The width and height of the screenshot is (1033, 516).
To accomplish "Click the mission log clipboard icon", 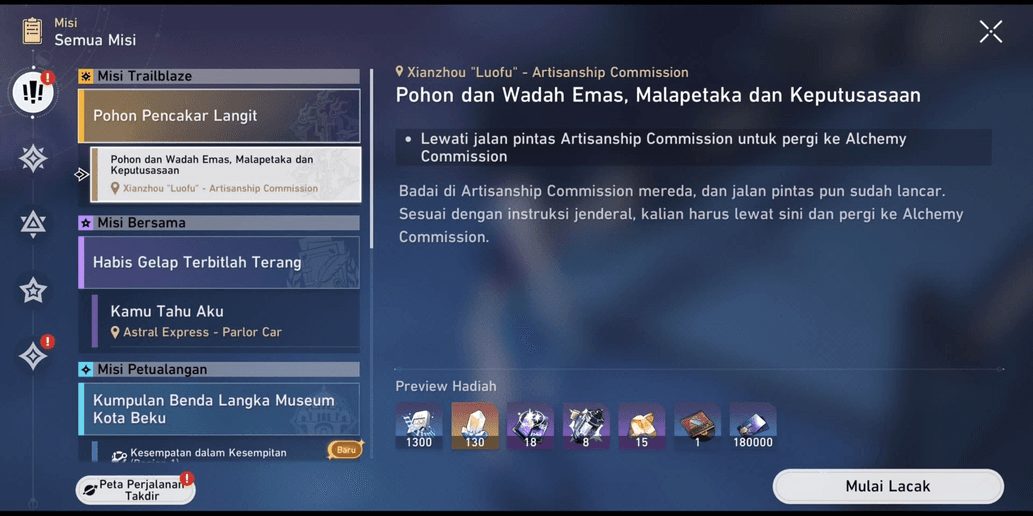I will (x=32, y=31).
